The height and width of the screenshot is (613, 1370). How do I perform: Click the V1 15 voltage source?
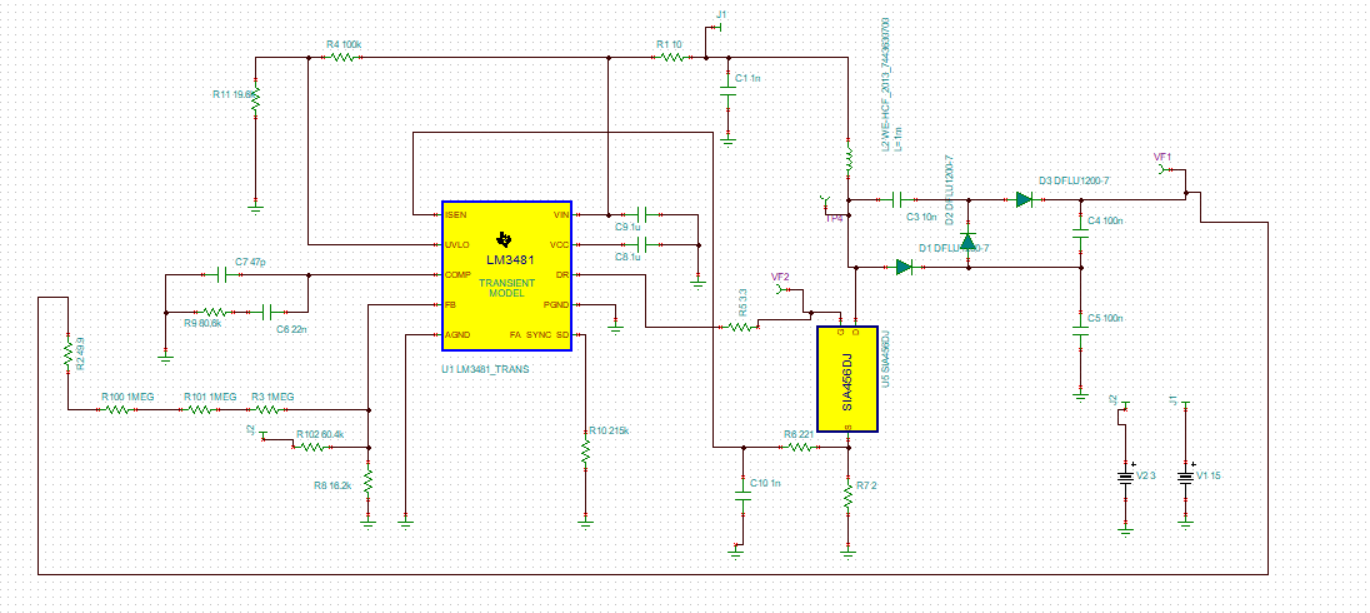[x=1185, y=477]
